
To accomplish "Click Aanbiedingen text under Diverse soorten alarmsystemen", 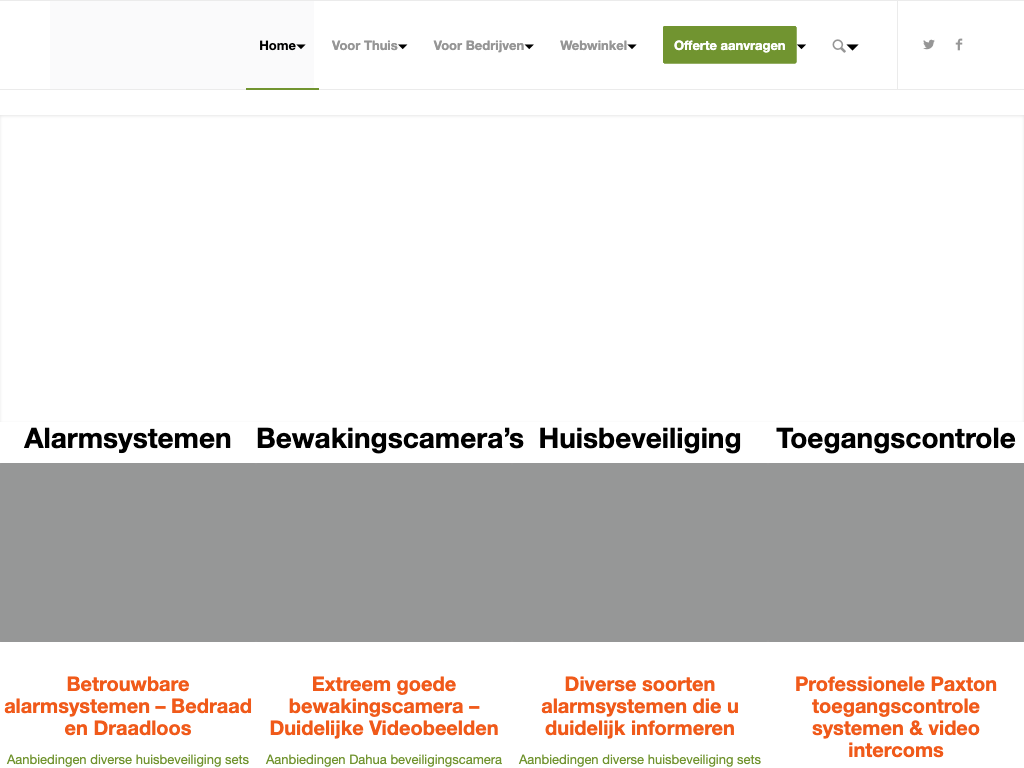I will tap(640, 760).
